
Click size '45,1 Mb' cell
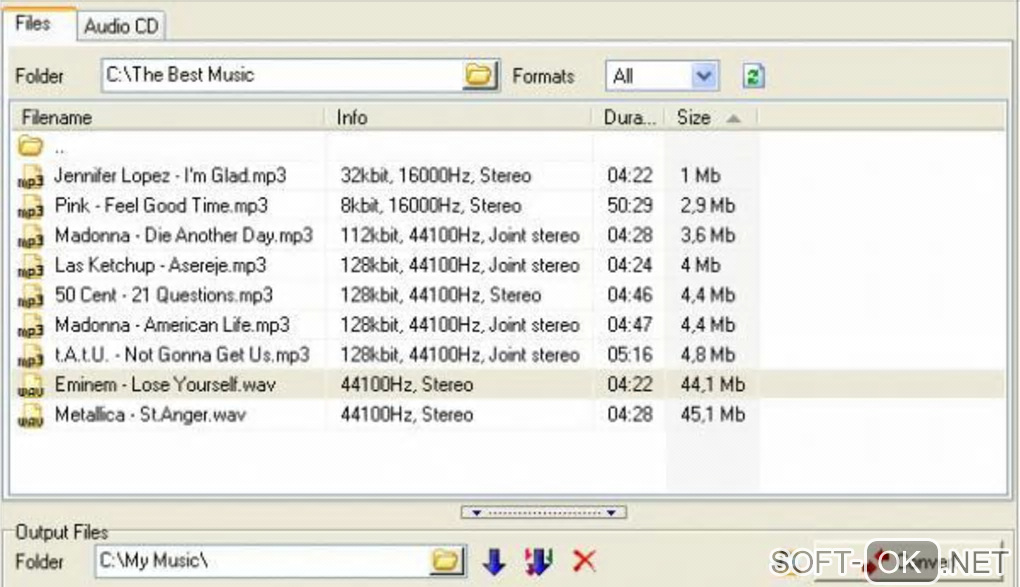tap(712, 415)
